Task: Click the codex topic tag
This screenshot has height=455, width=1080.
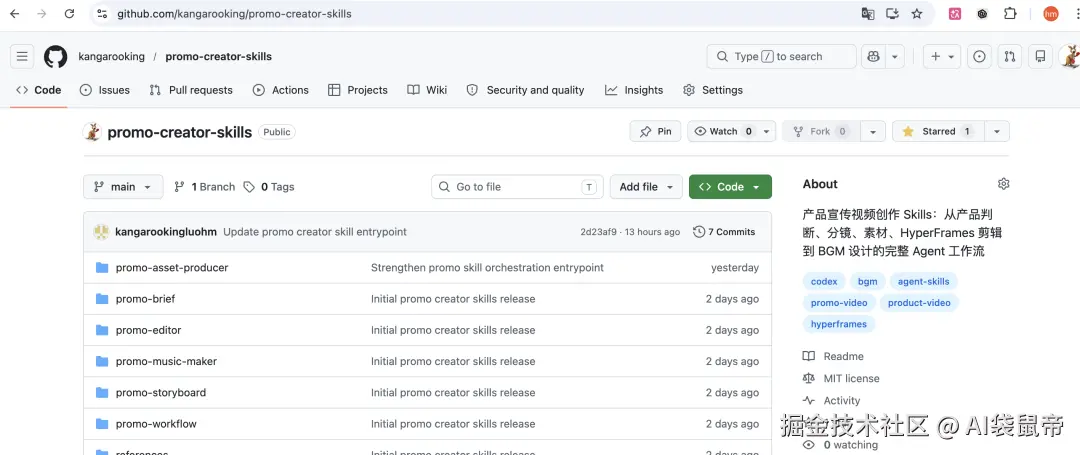Action: (824, 282)
